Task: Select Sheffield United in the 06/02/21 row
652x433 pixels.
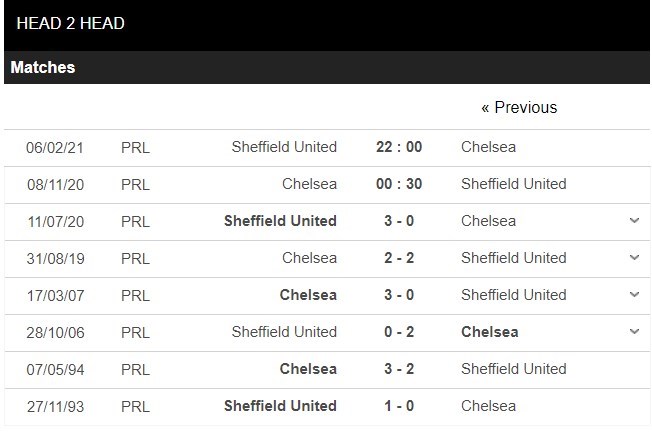Action: pos(284,147)
